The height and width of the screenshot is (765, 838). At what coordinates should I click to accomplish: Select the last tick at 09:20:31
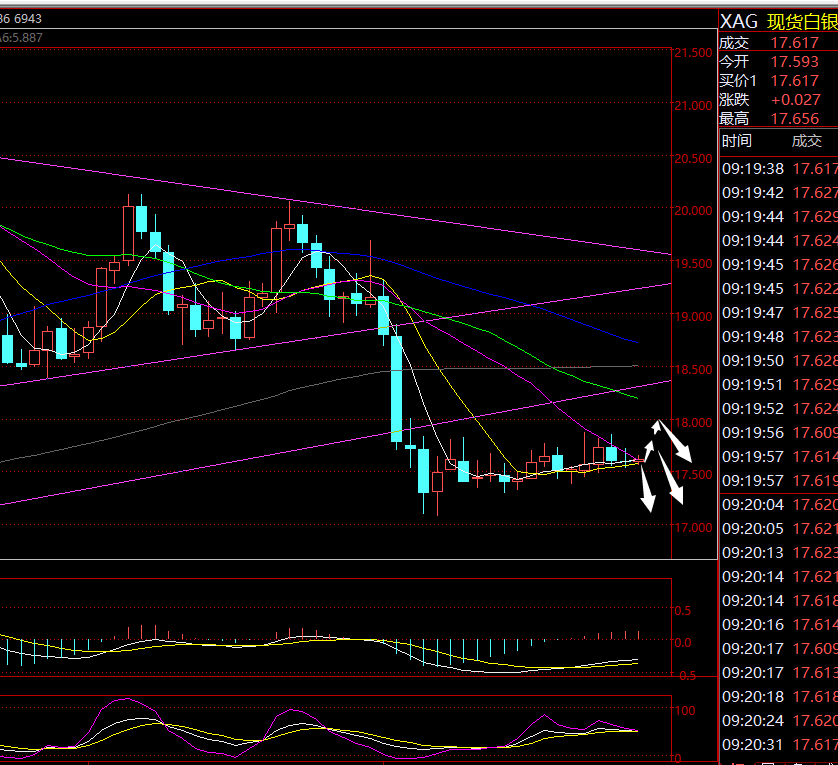click(x=778, y=745)
